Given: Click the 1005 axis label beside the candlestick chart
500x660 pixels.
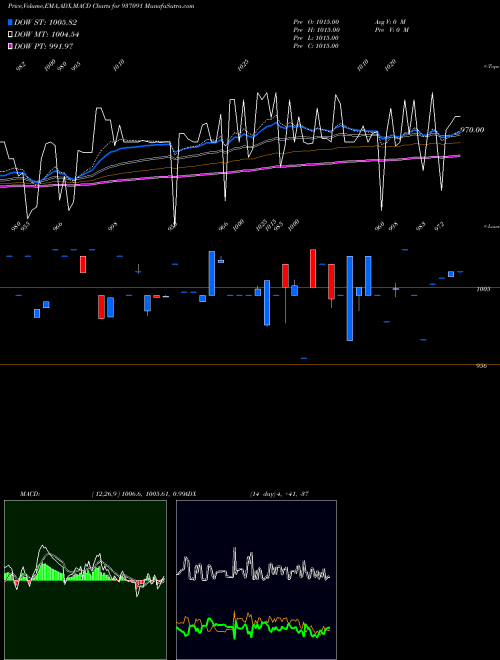Looking at the screenshot, I should click(483, 289).
